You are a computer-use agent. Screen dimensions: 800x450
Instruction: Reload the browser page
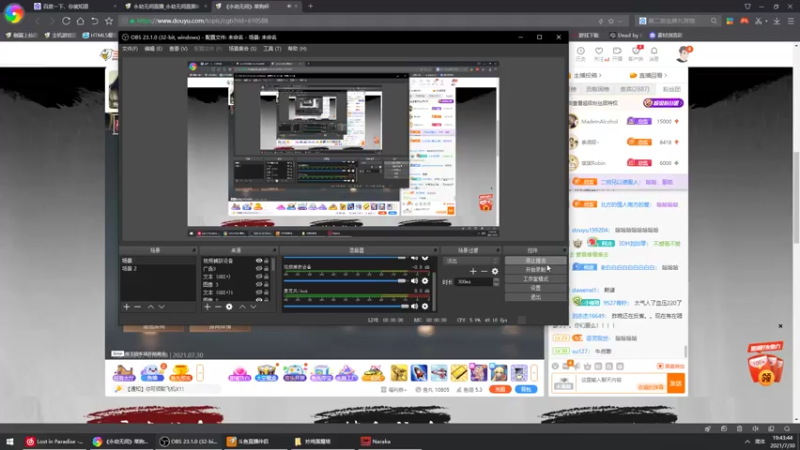click(x=66, y=21)
